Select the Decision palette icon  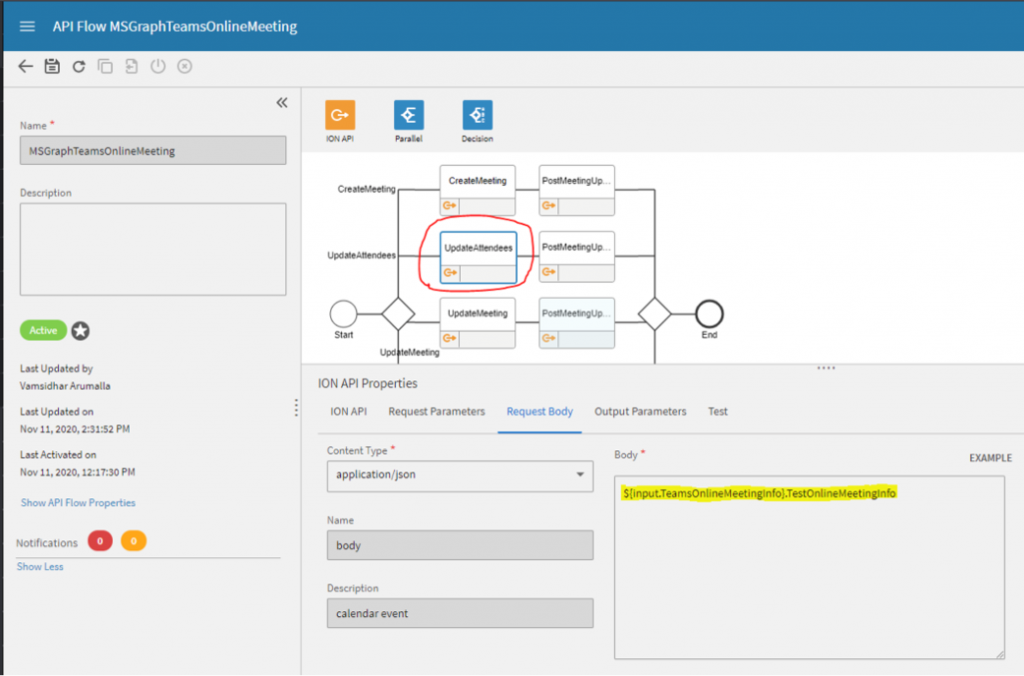(x=477, y=115)
